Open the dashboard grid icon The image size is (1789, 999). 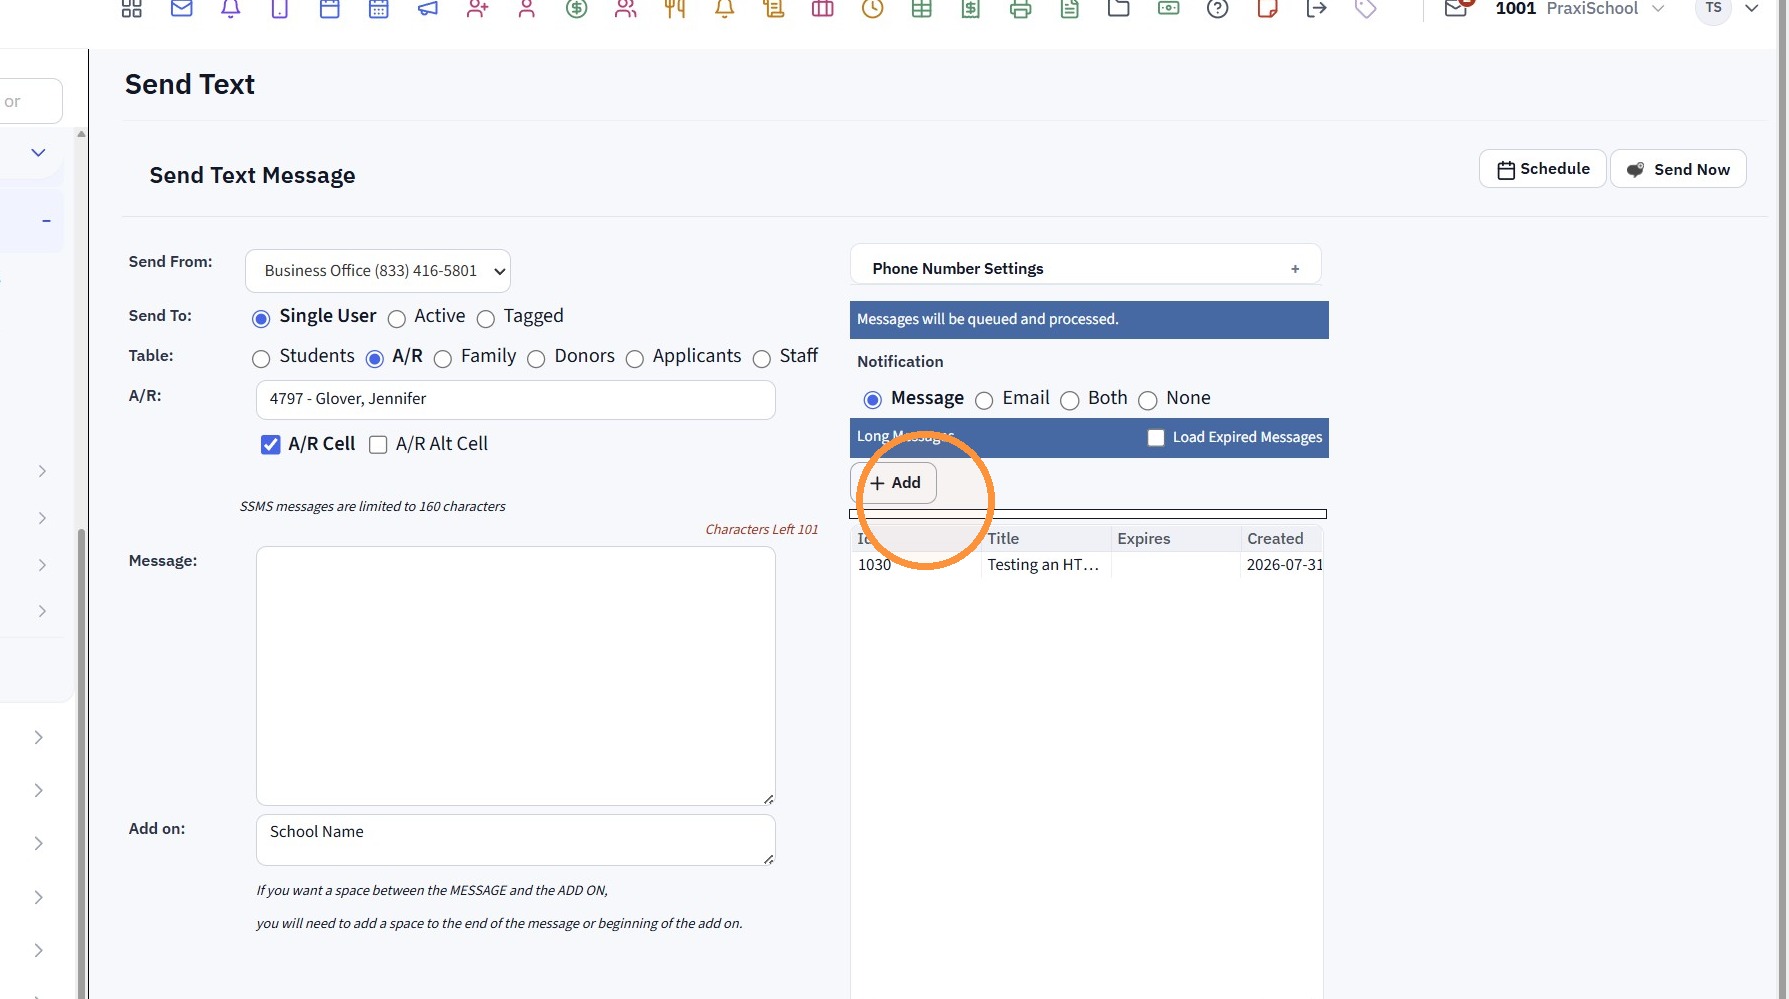point(131,9)
